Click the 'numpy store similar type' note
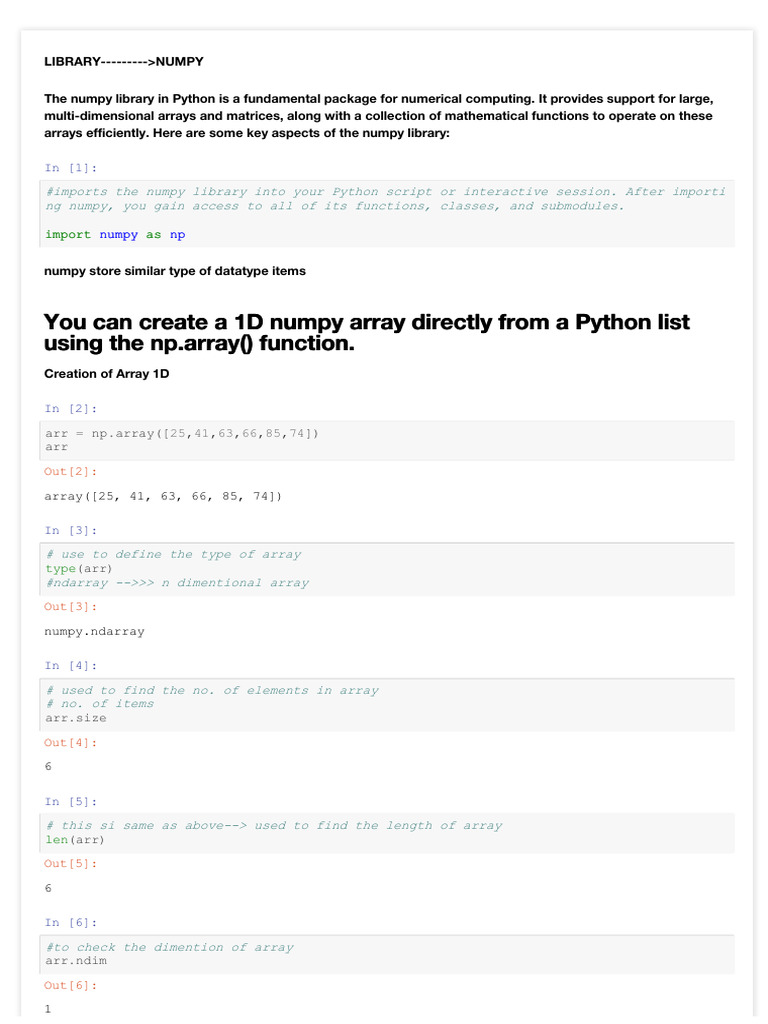The width and height of the screenshot is (768, 1024). pyautogui.click(x=175, y=271)
